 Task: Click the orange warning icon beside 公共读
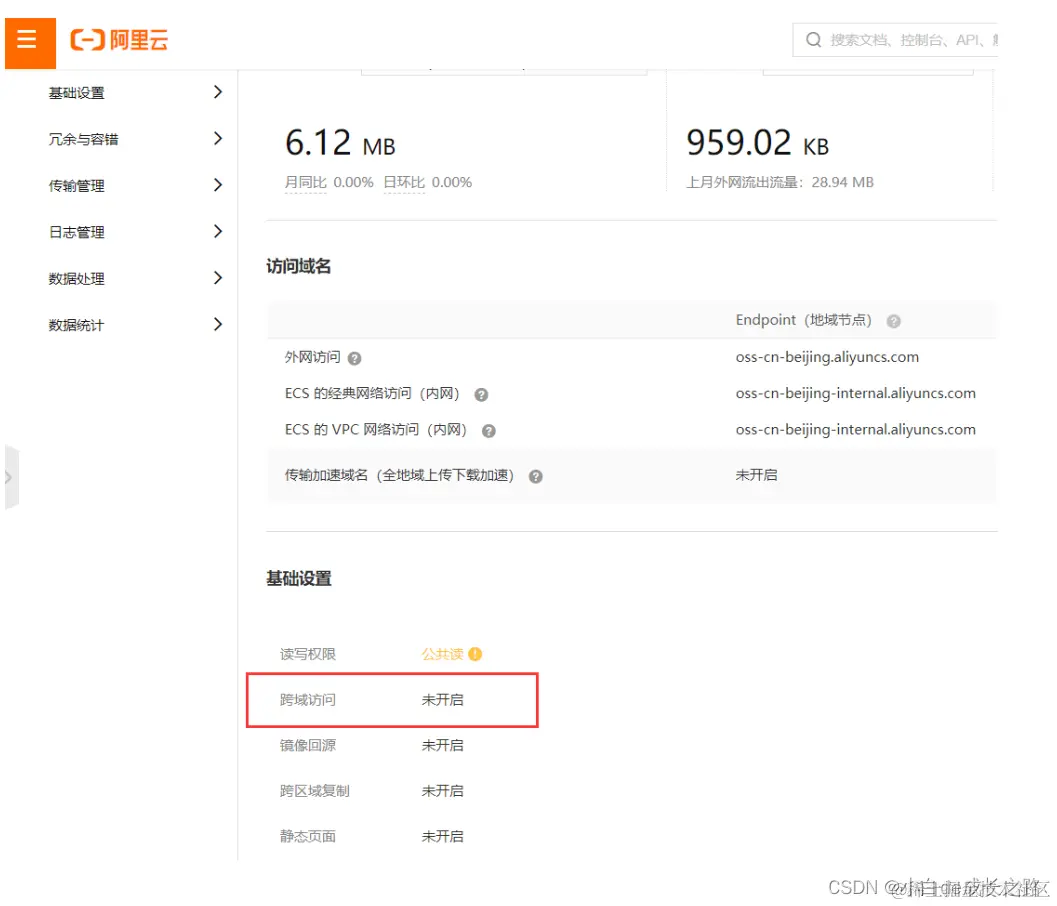475,654
